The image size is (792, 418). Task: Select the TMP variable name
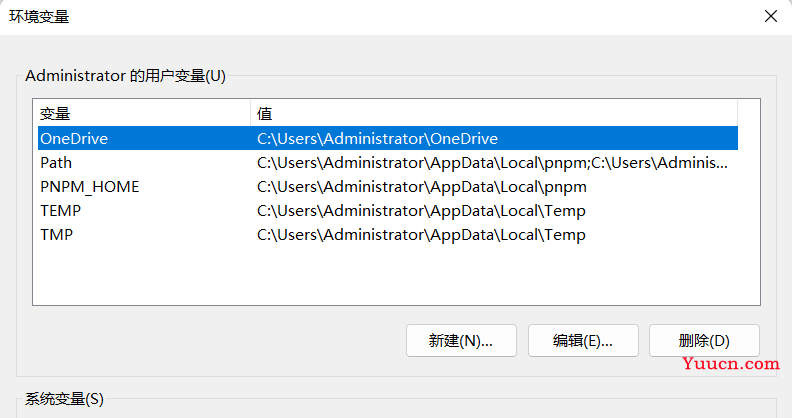click(x=57, y=235)
